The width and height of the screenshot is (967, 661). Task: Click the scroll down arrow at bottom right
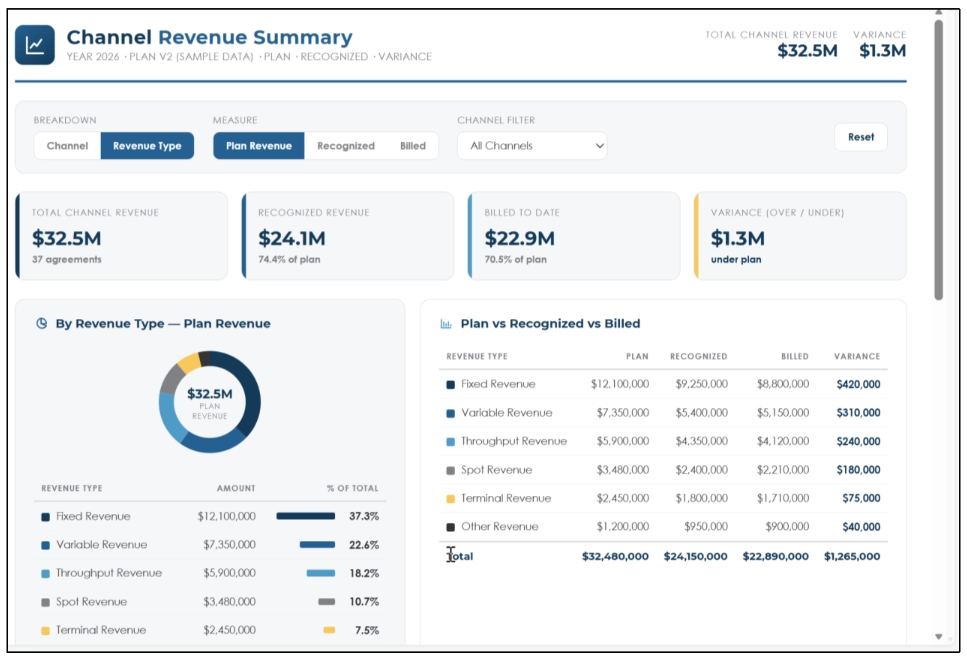938,636
